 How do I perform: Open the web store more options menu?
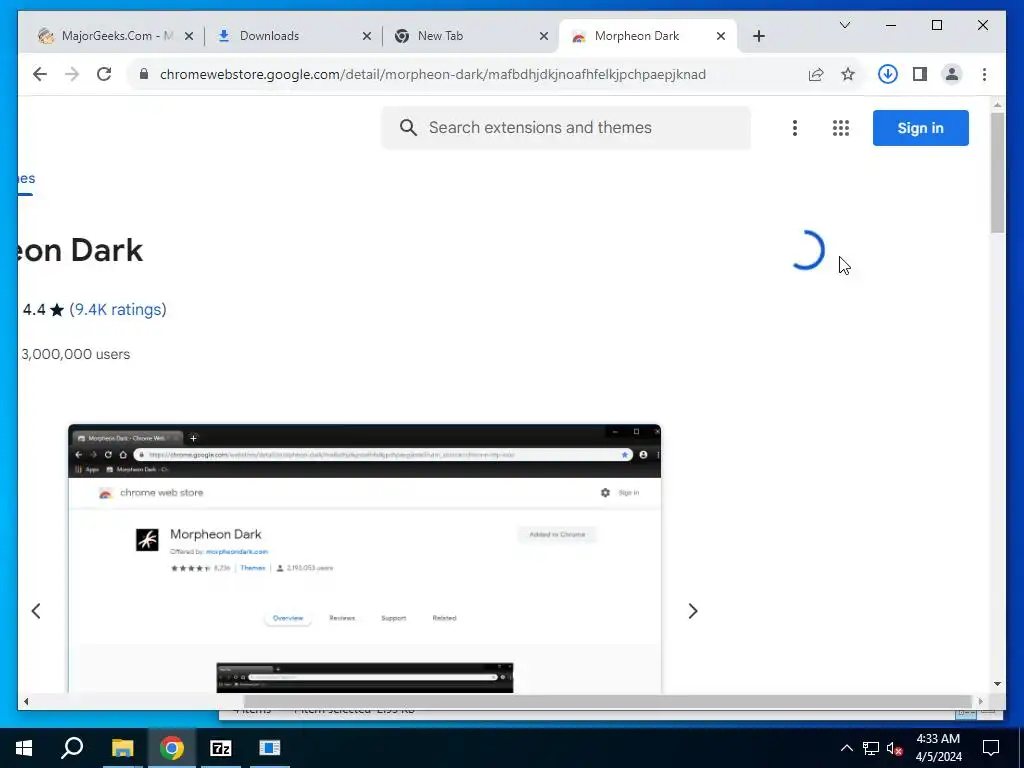tap(795, 128)
